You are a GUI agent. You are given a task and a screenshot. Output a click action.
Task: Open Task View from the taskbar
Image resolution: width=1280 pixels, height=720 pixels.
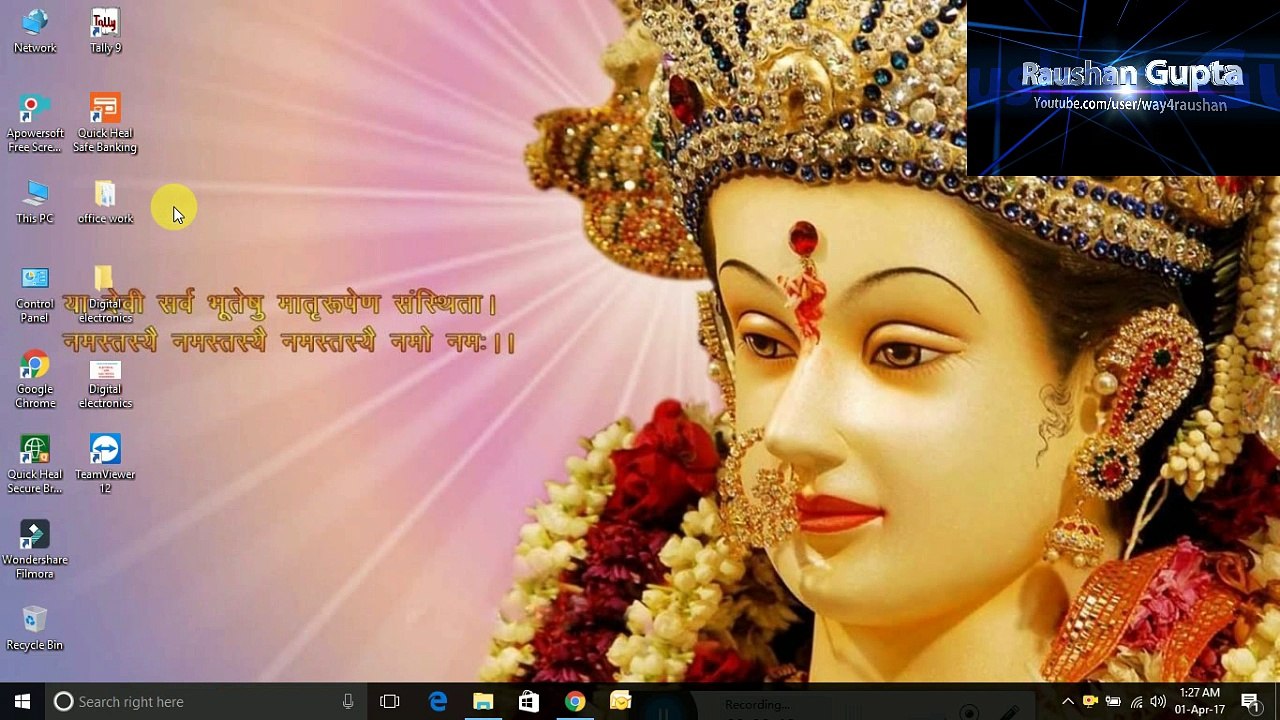click(390, 701)
